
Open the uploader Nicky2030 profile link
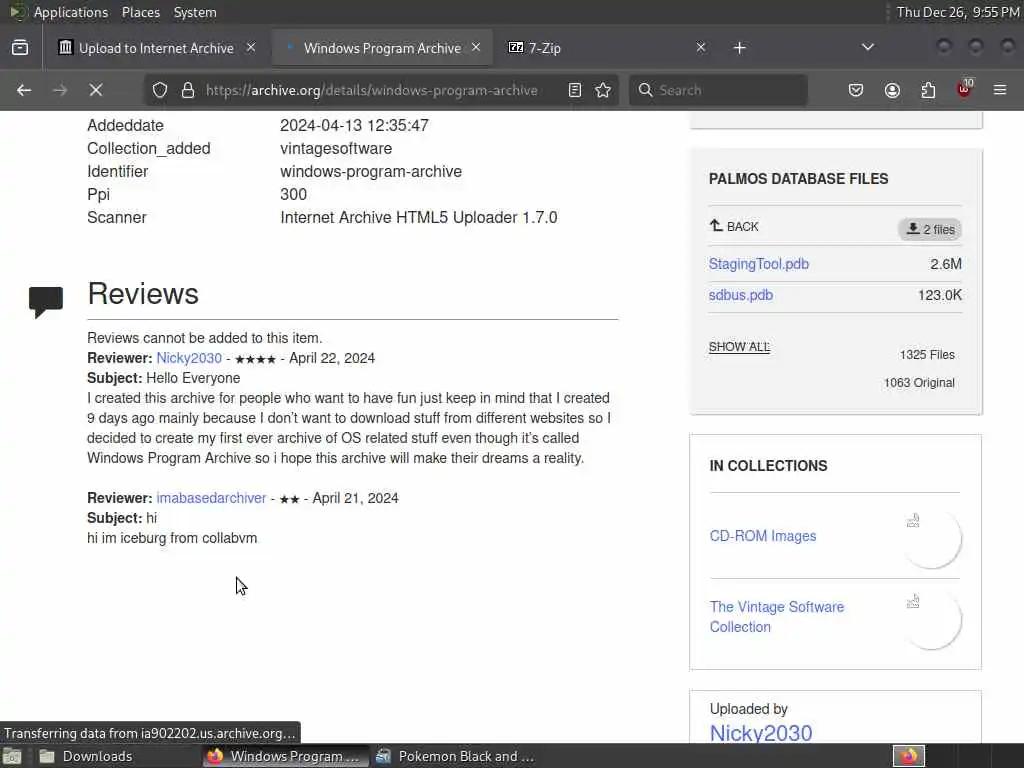pos(761,733)
